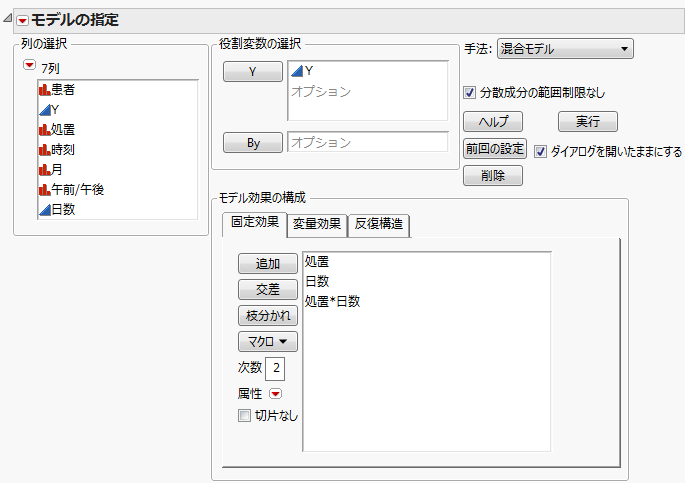The width and height of the screenshot is (685, 483).
Task: Open the マクロ dropdown button
Action: [x=268, y=342]
